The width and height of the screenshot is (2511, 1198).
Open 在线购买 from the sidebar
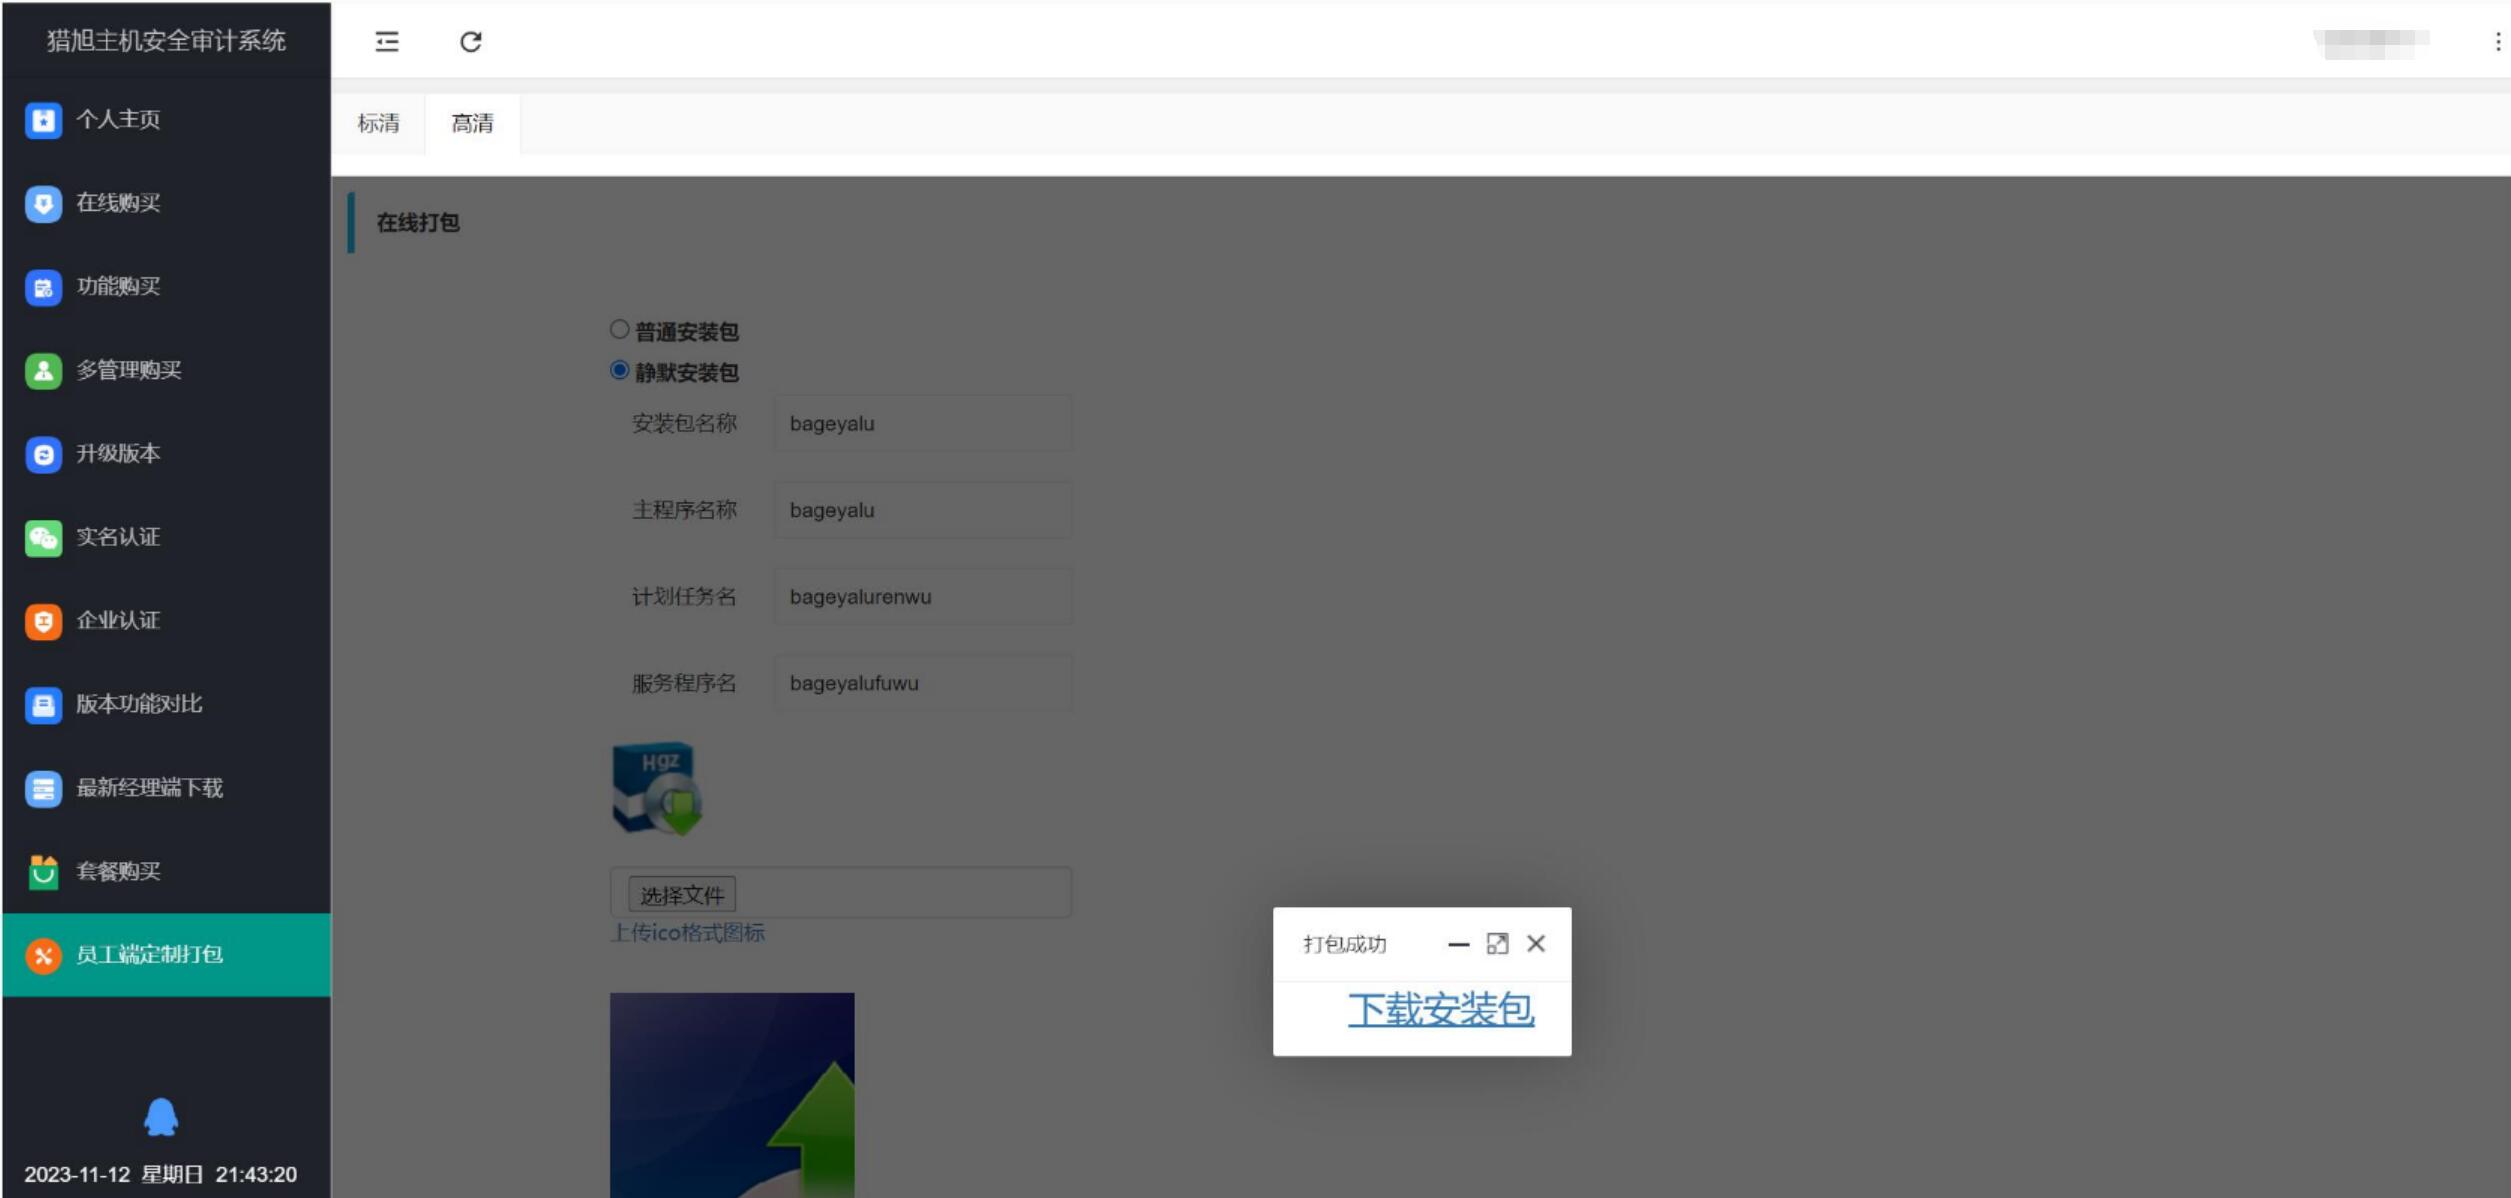117,203
